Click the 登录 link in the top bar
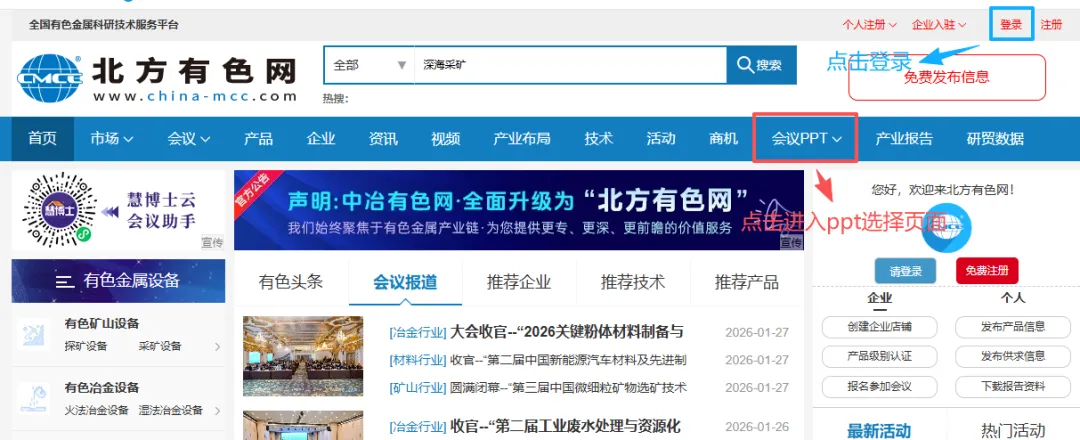Screen dimensions: 1080x440 coord(1011,25)
